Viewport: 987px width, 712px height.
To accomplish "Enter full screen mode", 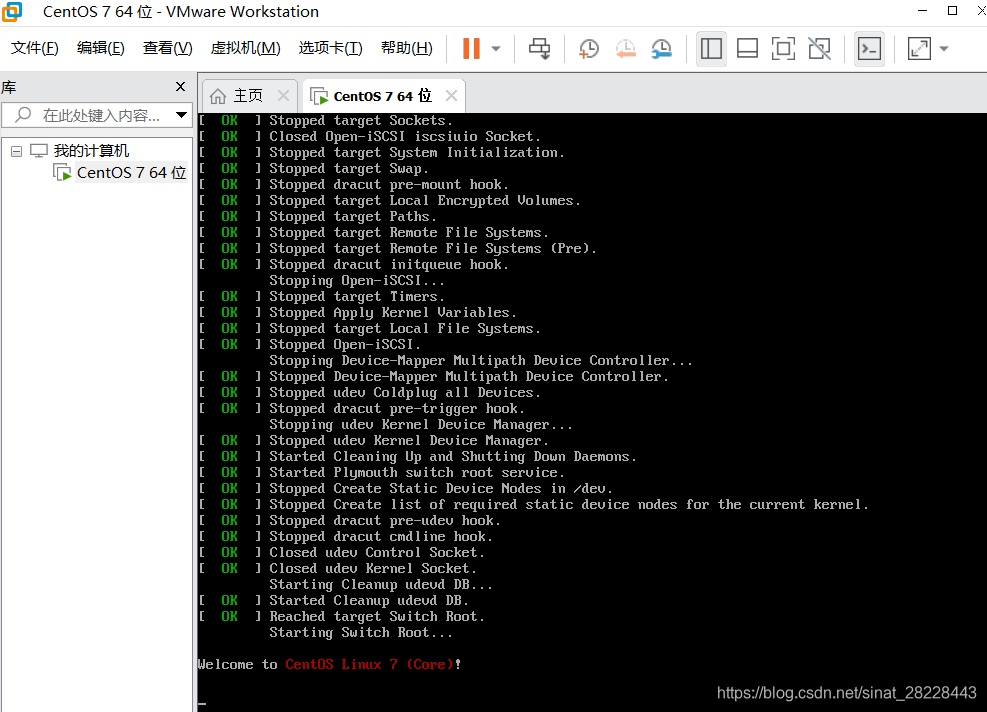I will point(783,48).
